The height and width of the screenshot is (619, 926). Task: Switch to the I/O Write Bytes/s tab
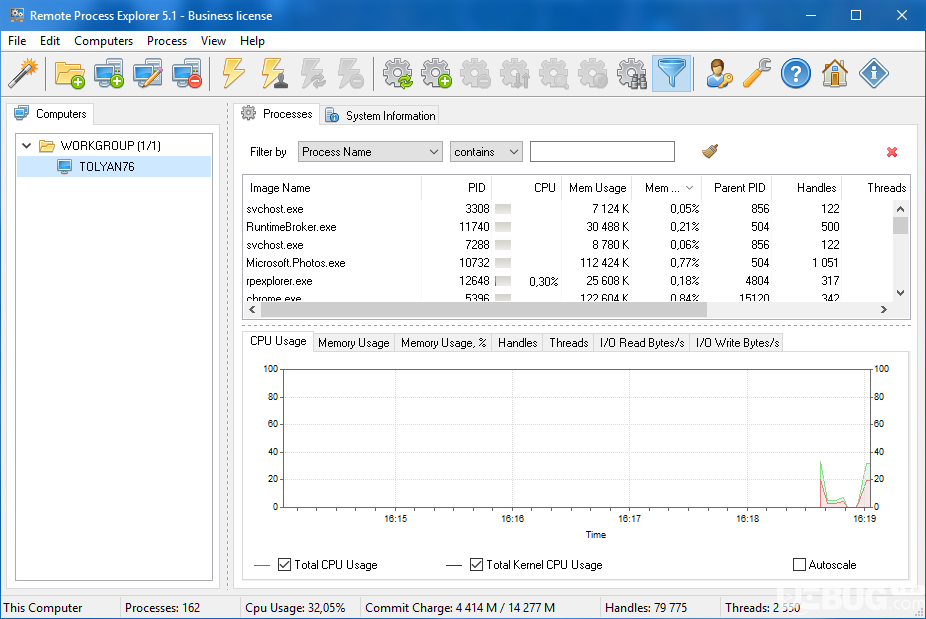point(738,343)
